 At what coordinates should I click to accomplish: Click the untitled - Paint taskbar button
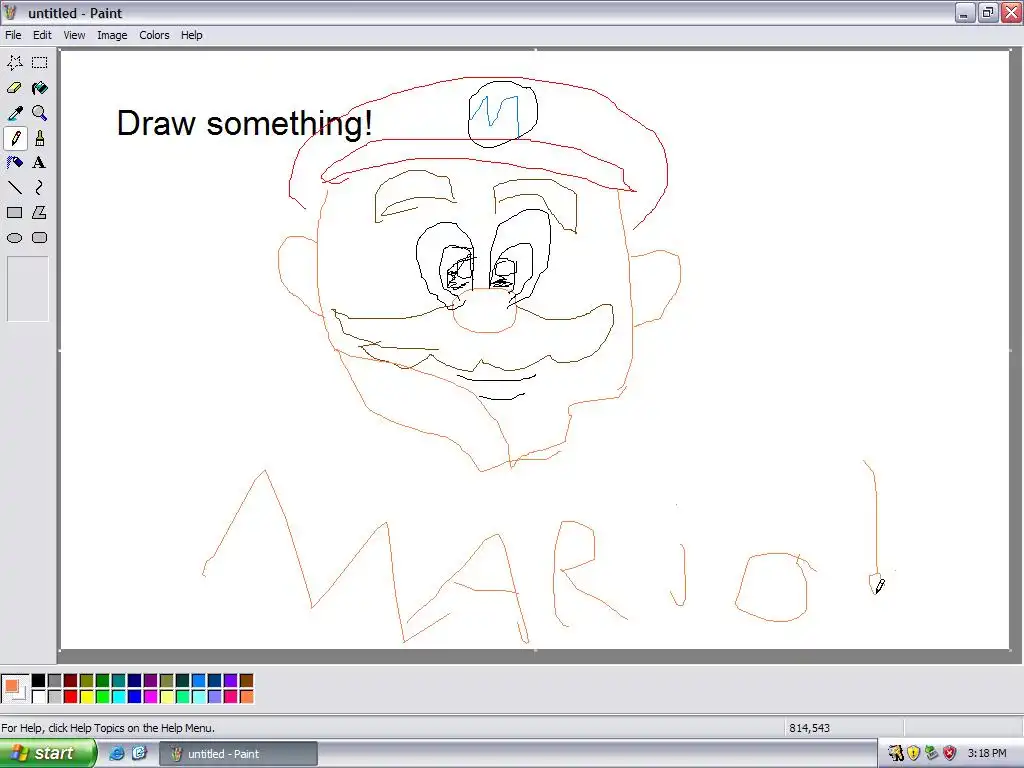pos(239,754)
